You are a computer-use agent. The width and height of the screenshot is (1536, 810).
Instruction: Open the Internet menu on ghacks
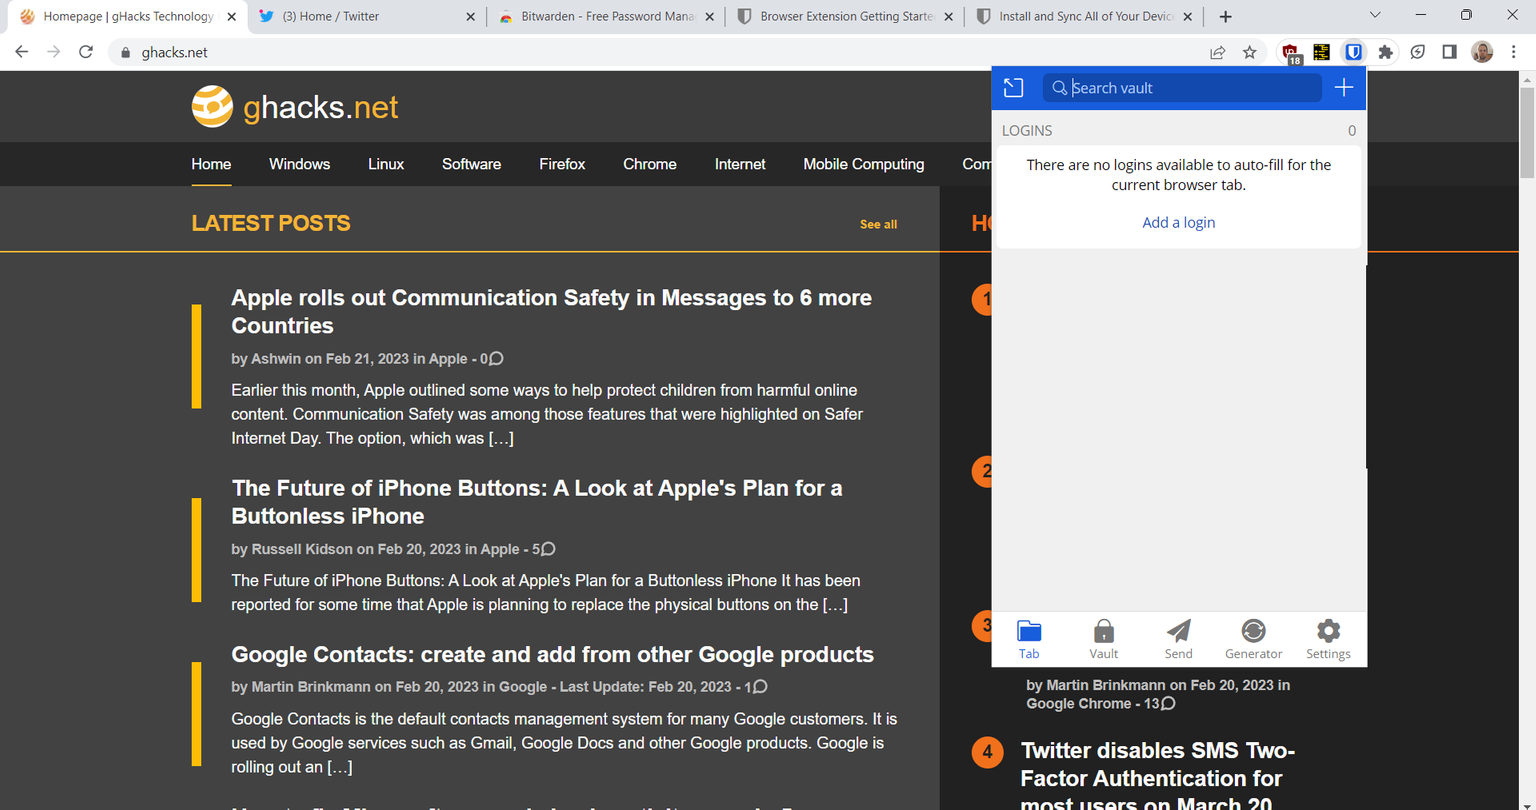740,164
